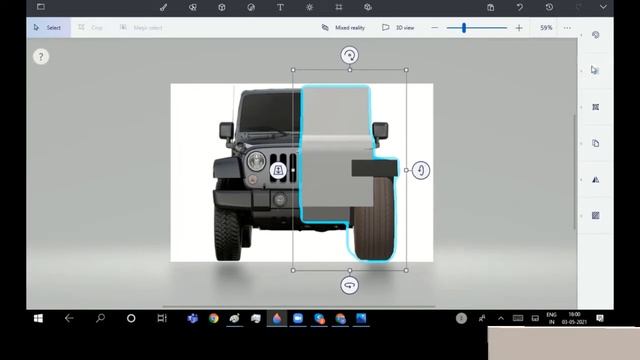Viewport: 640px width, 360px height.
Task: Click the Z-axis position handle on the jeep grille
Action: [x=278, y=170]
